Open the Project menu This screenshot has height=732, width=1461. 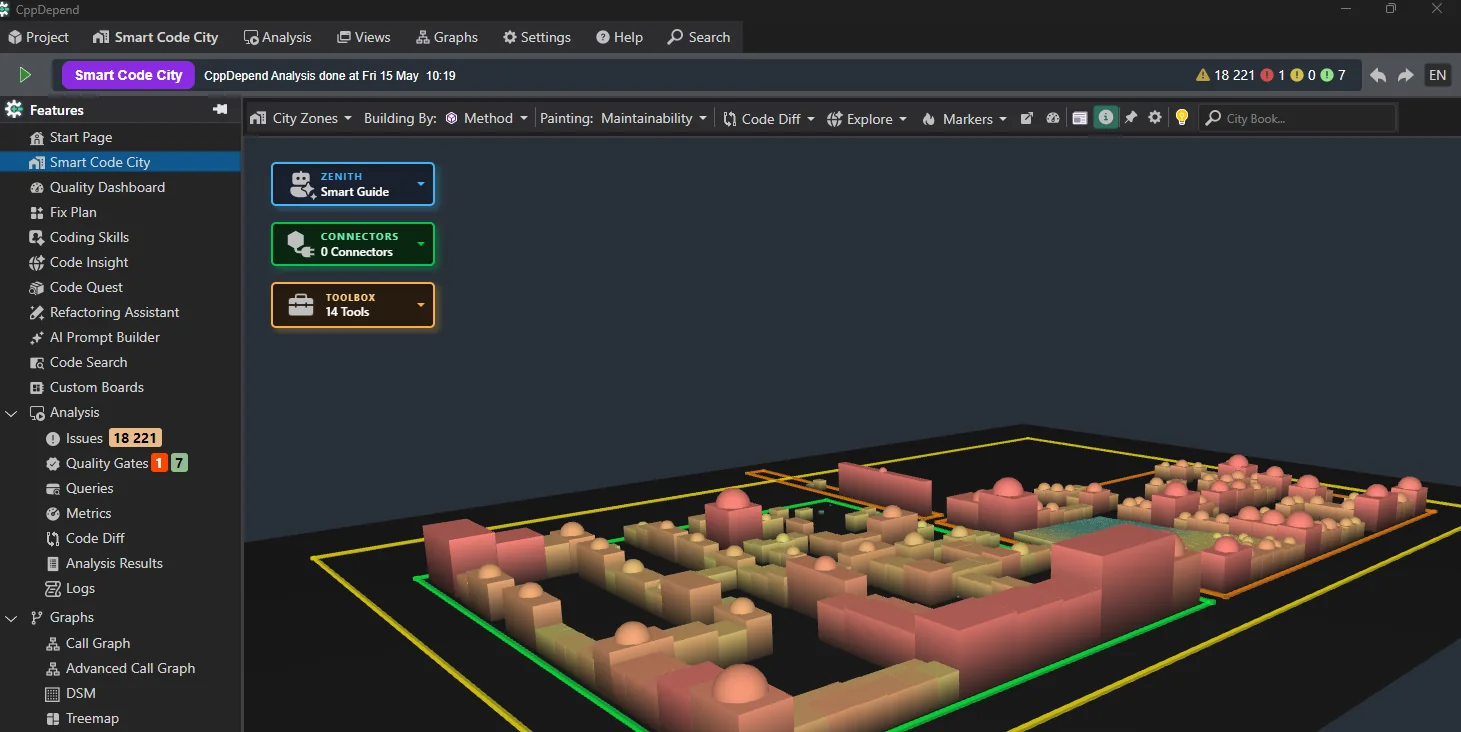39,37
